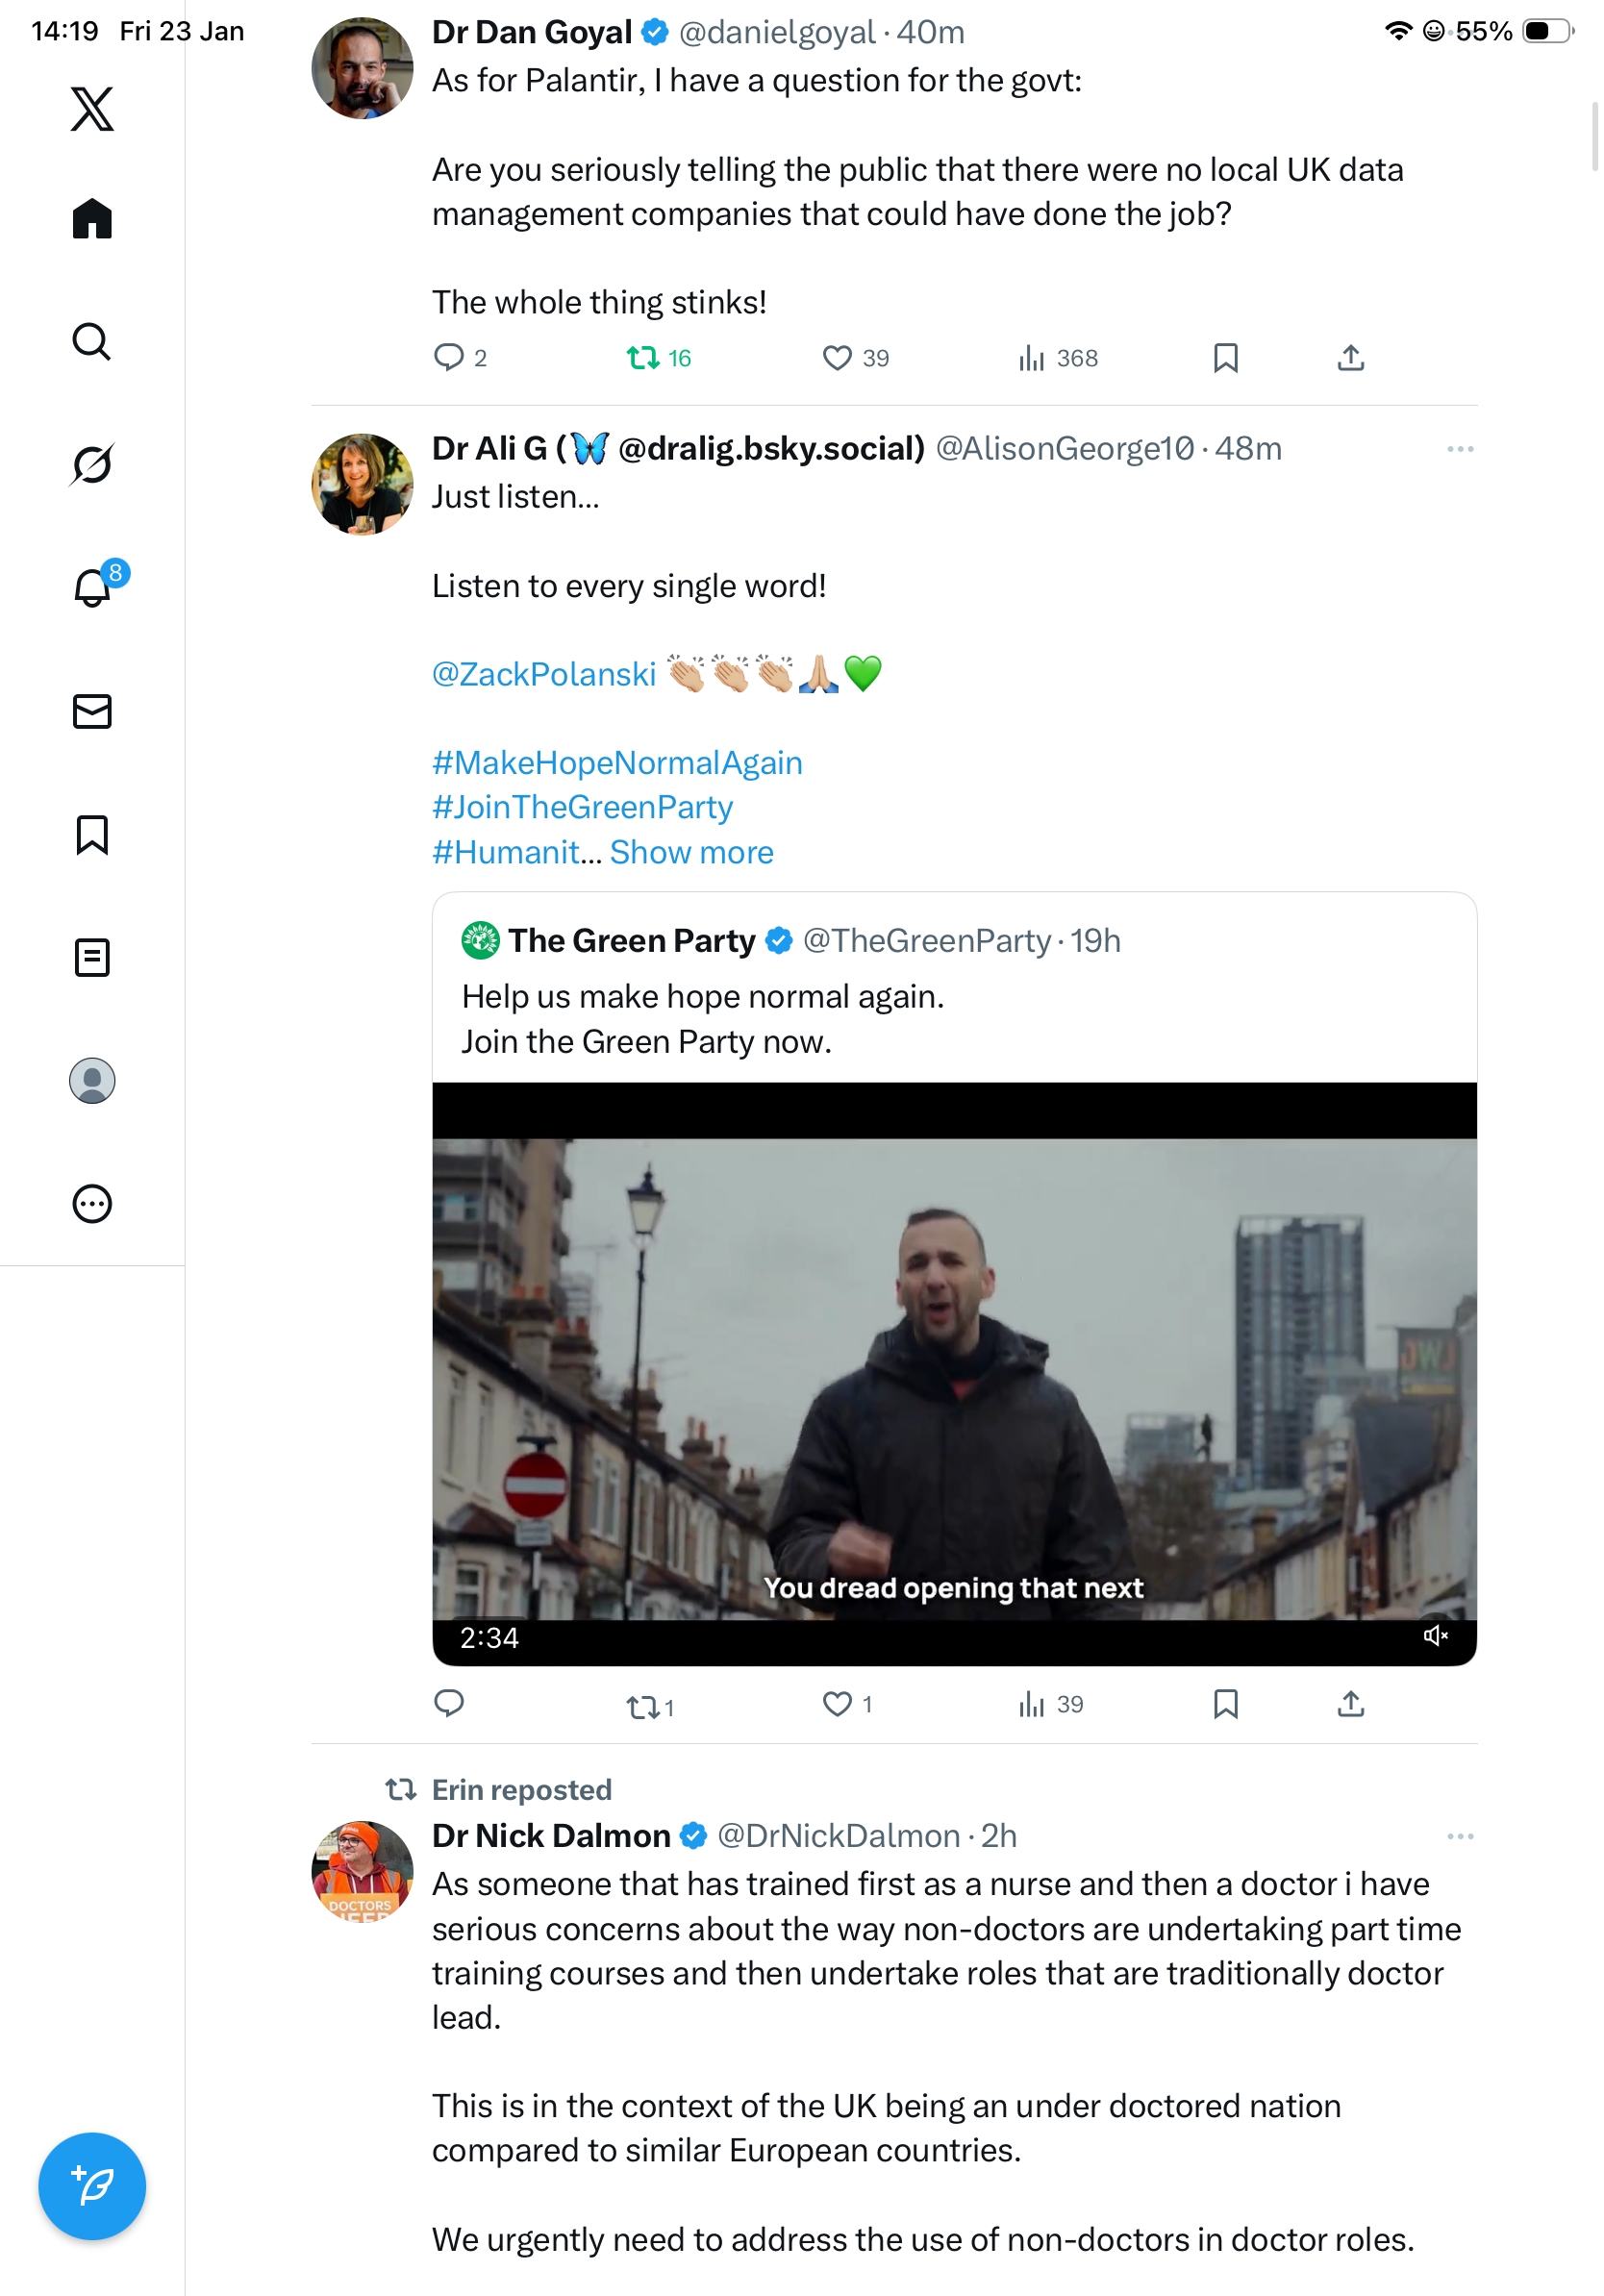Viewport: 1604px width, 2296px height.
Task: Open the #MakeHopeNormalAgain hashtag
Action: pyautogui.click(x=617, y=763)
